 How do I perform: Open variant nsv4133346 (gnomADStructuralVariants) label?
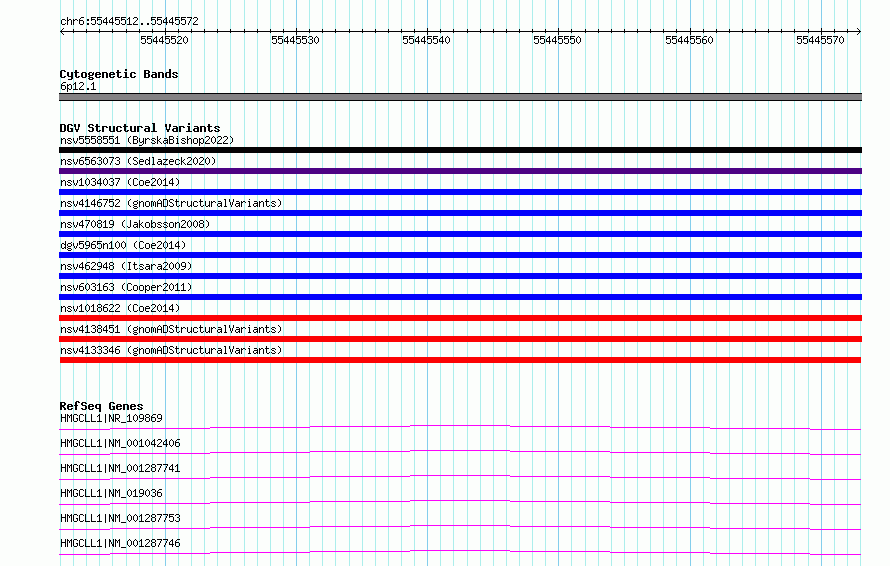[x=171, y=350]
